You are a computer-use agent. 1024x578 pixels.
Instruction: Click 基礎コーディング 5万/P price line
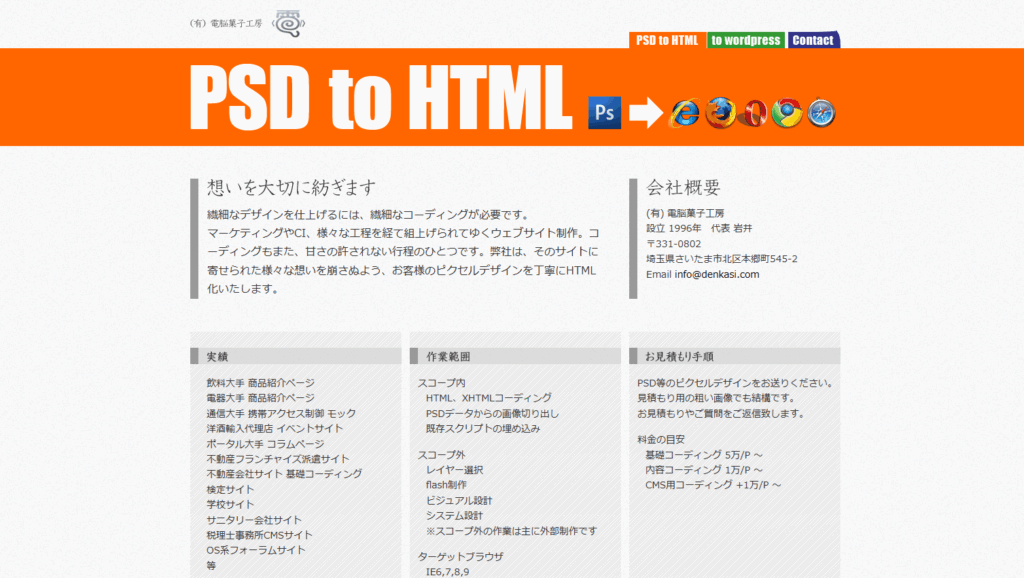click(704, 455)
